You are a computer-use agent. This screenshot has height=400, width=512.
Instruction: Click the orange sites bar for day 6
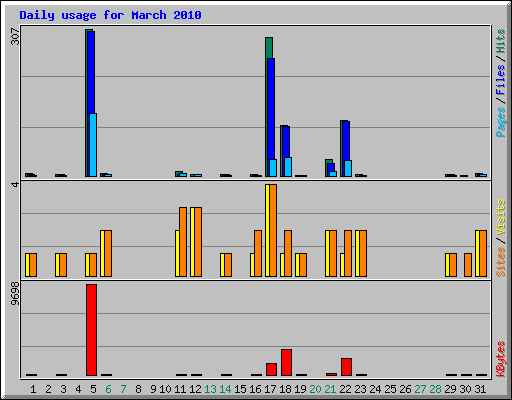[x=108, y=253]
